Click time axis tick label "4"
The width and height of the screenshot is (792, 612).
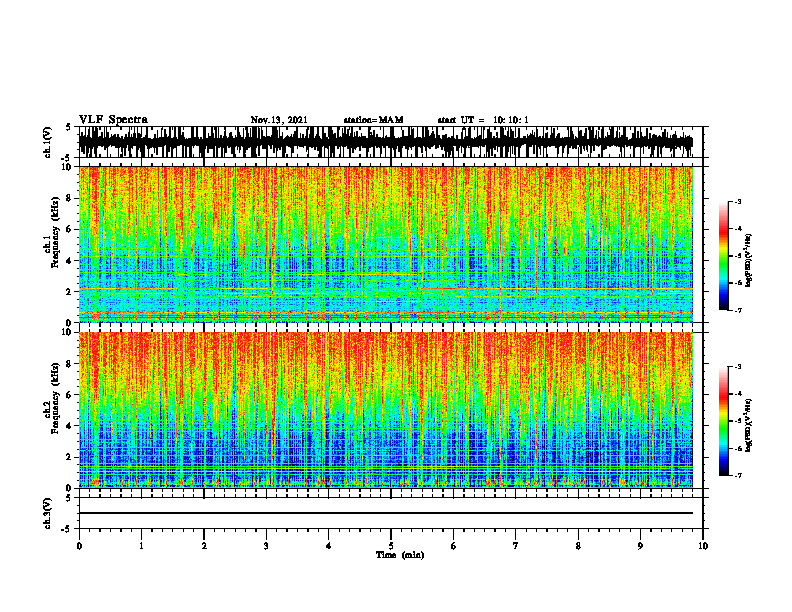tap(329, 546)
